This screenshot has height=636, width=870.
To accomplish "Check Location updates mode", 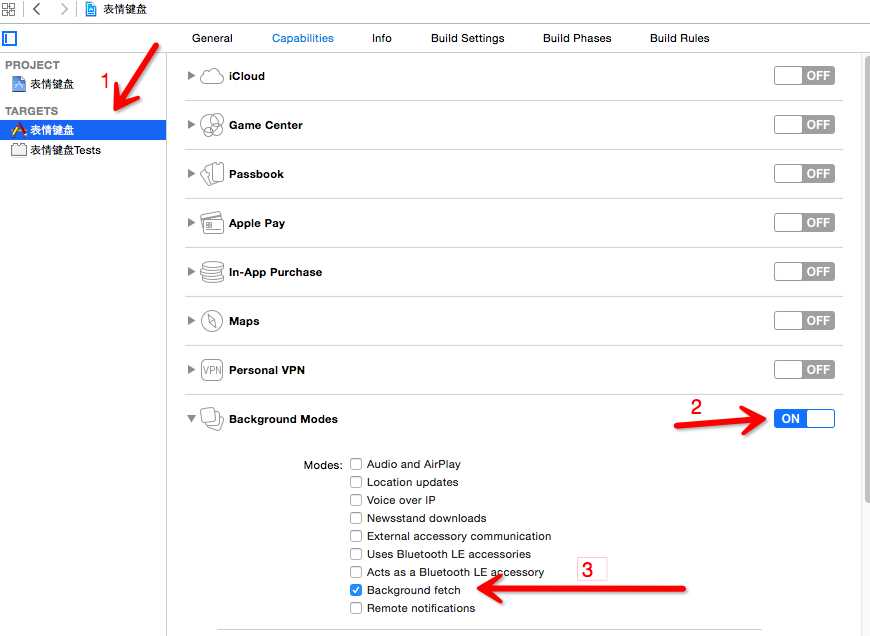I will (x=356, y=482).
